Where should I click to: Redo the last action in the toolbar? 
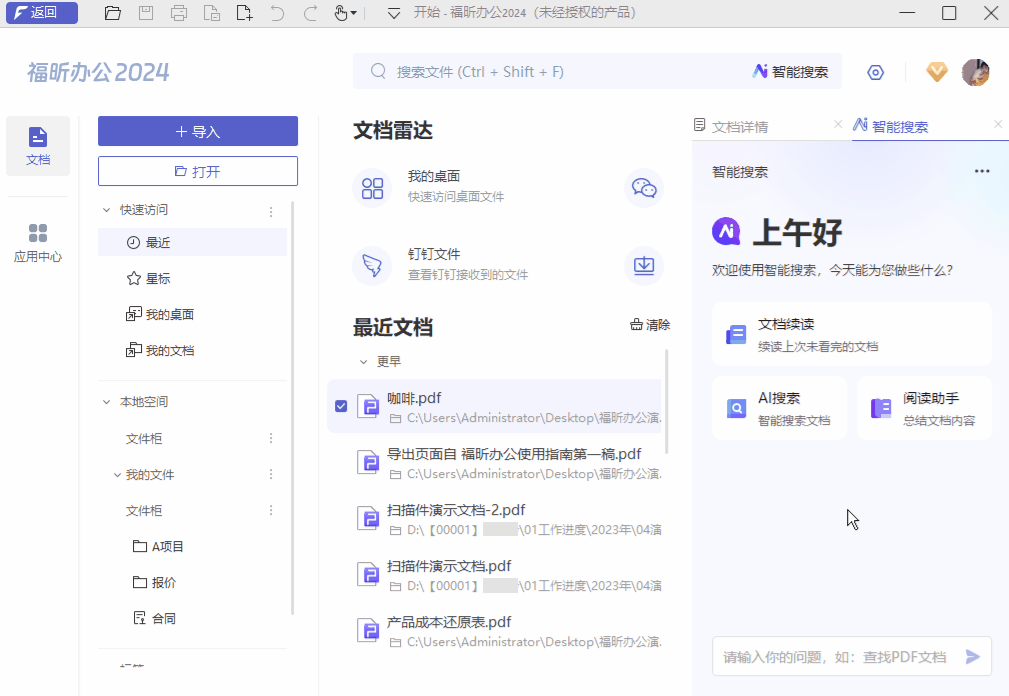click(309, 13)
